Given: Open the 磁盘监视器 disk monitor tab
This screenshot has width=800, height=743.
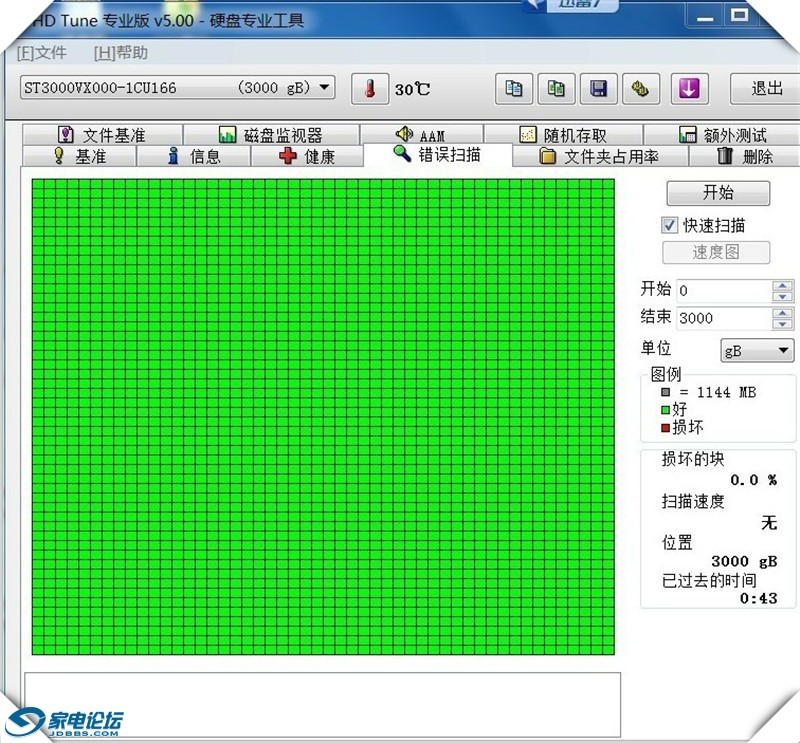Looking at the screenshot, I should tap(270, 135).
